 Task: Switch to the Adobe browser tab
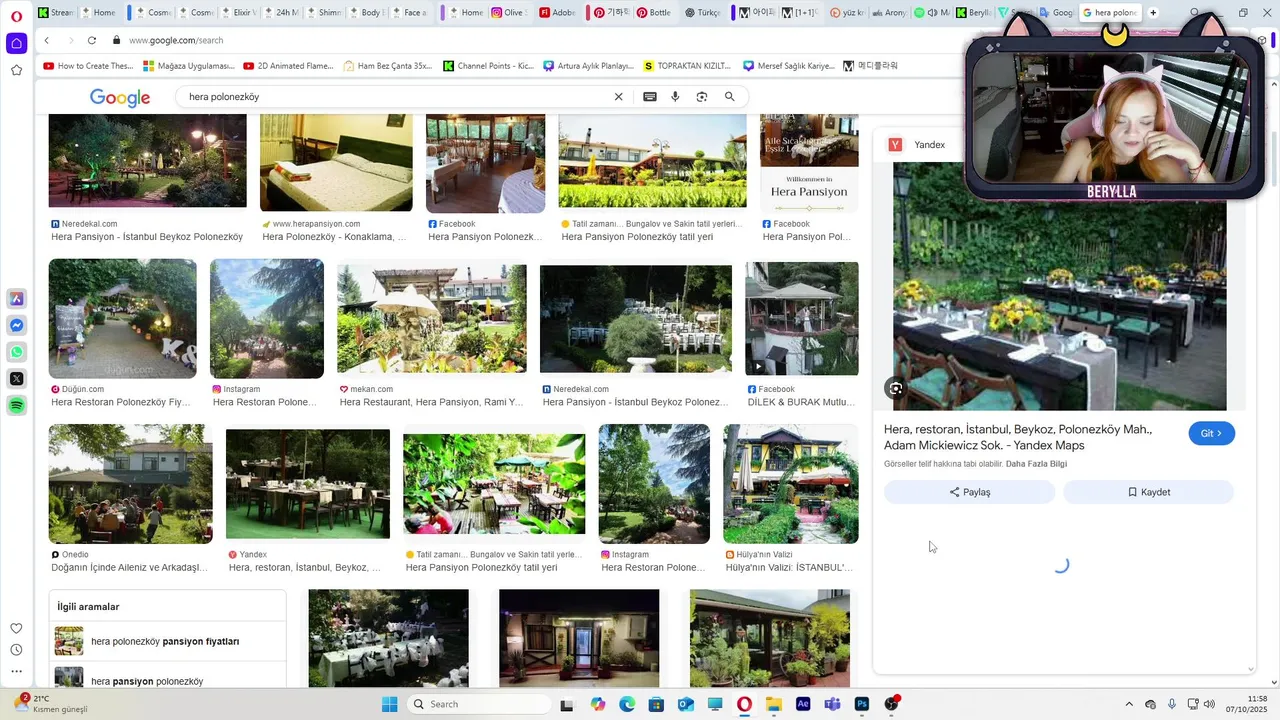(x=557, y=13)
